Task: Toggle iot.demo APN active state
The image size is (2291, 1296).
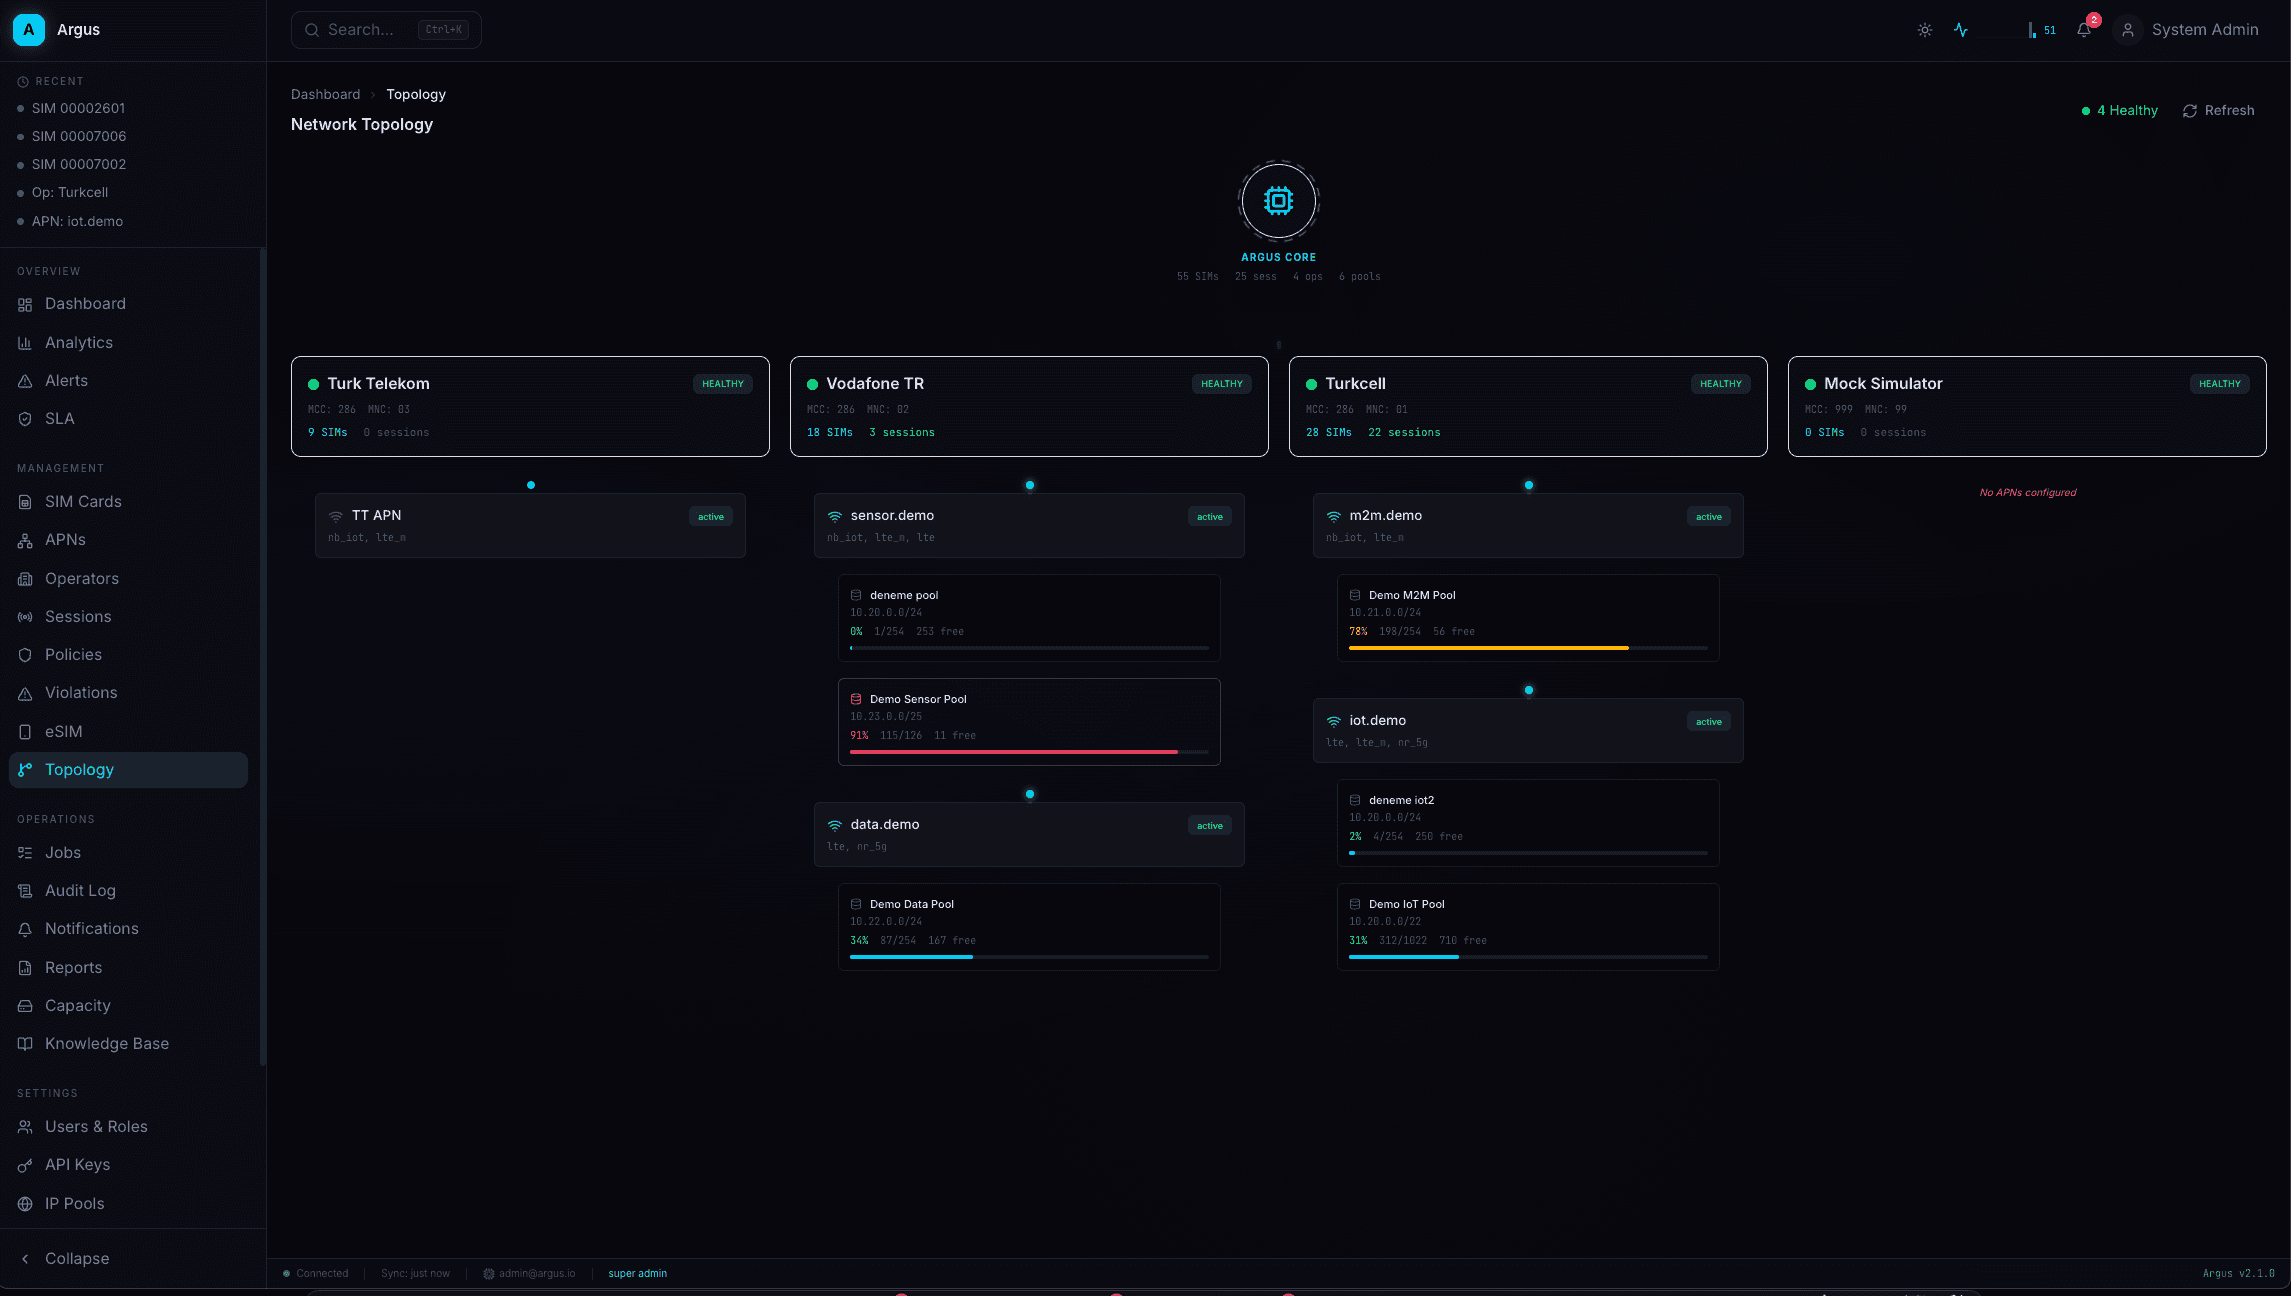Action: 1708,721
